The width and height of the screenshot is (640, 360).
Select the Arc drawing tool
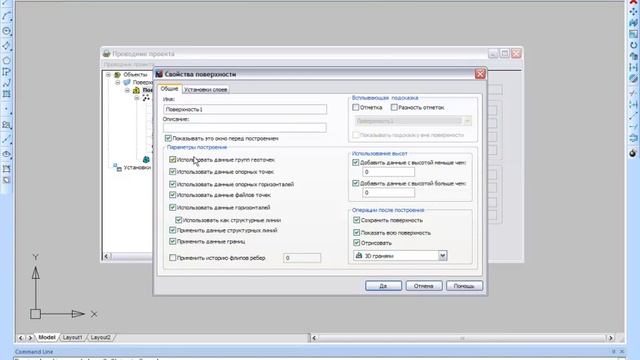pyautogui.click(x=6, y=16)
